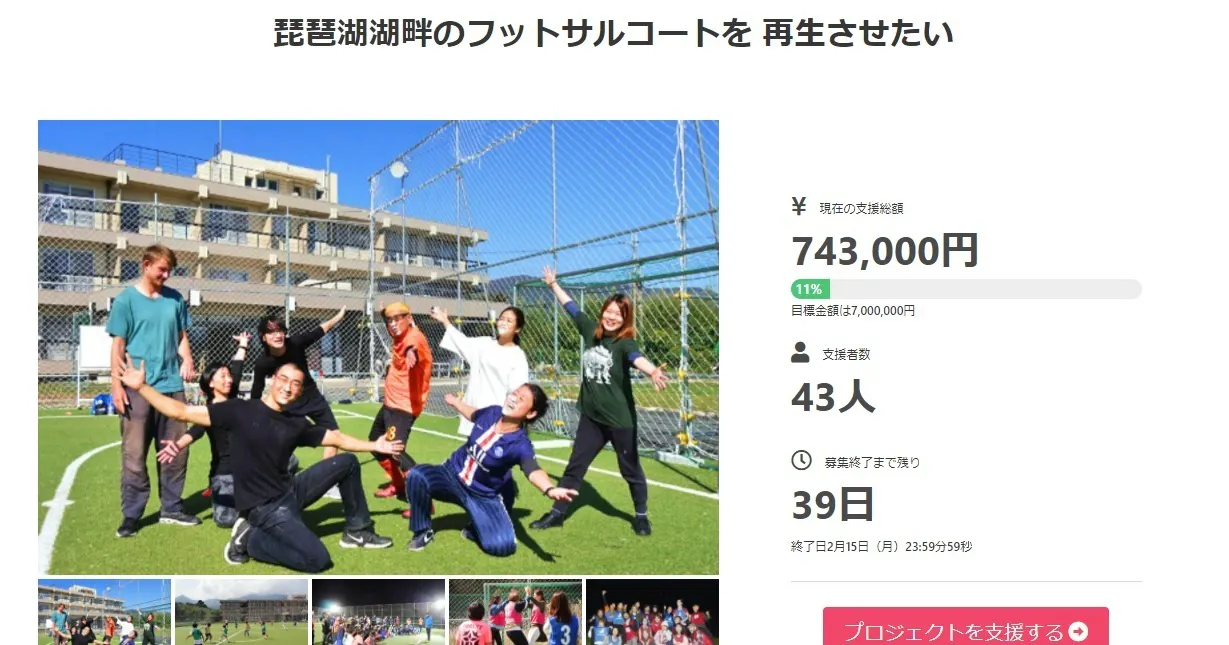The image size is (1229, 645).
Task: Click the title 琵琶湖湖畔のフットサルコートを 再生させたい
Action: 614,33
